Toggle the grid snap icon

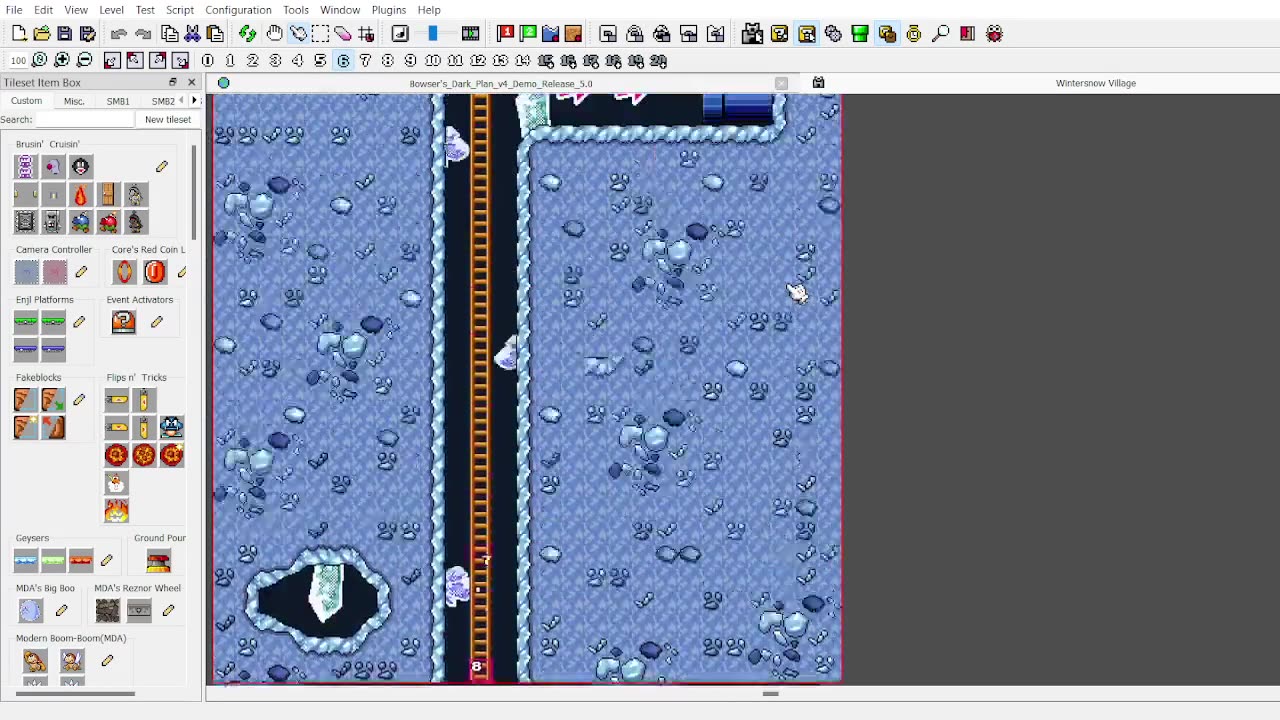(366, 34)
